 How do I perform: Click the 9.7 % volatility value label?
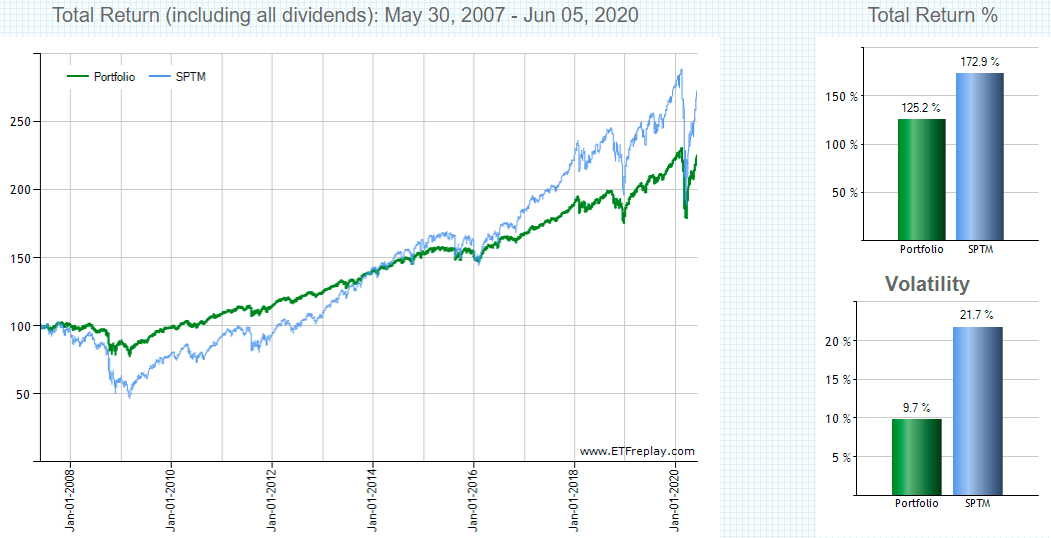[916, 407]
